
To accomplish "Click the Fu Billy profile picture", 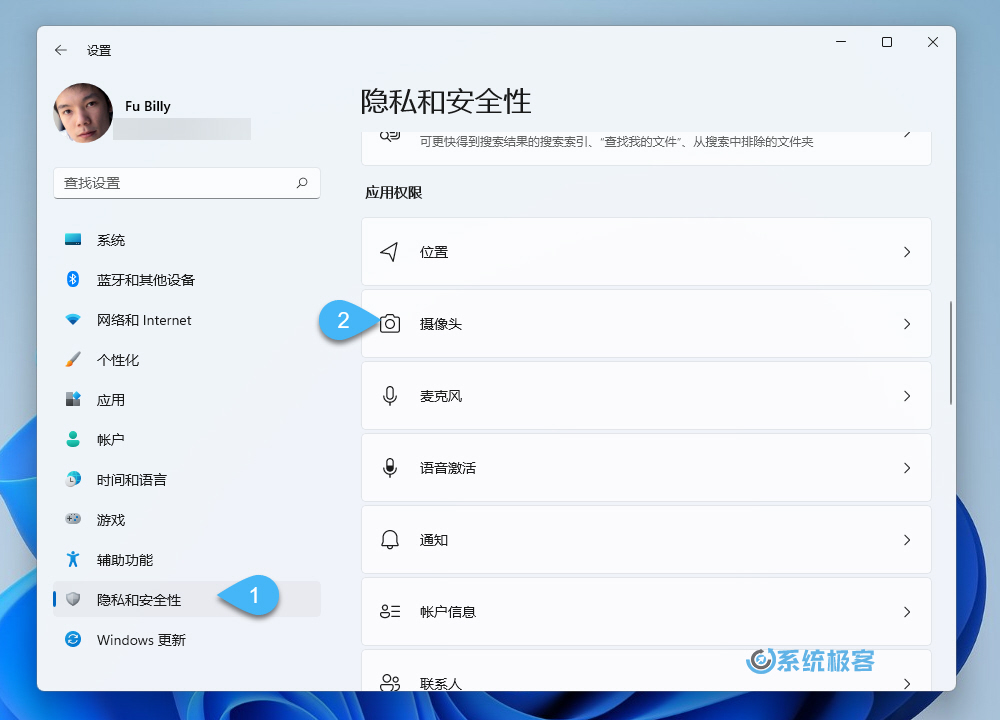I will (x=84, y=113).
